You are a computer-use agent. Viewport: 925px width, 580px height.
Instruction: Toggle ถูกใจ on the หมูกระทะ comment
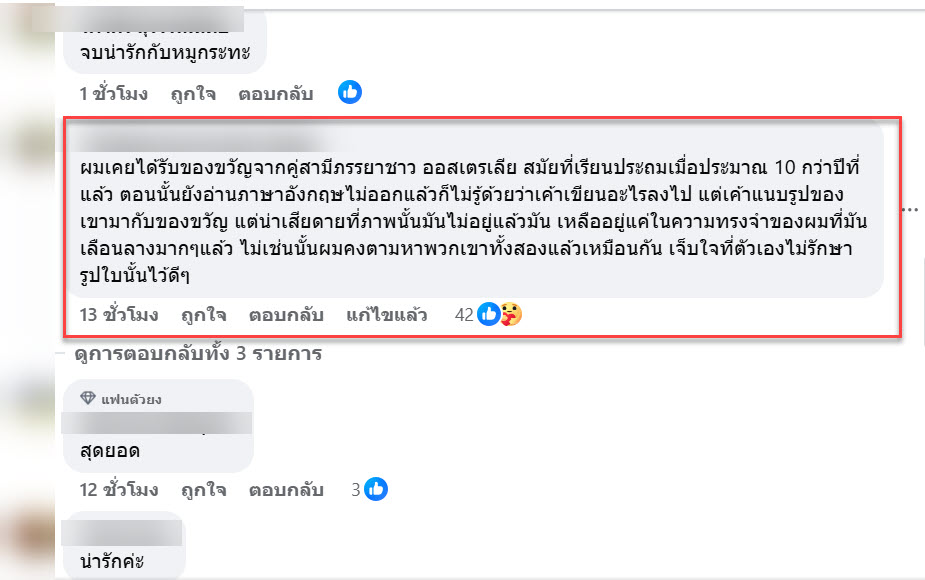pos(193,94)
